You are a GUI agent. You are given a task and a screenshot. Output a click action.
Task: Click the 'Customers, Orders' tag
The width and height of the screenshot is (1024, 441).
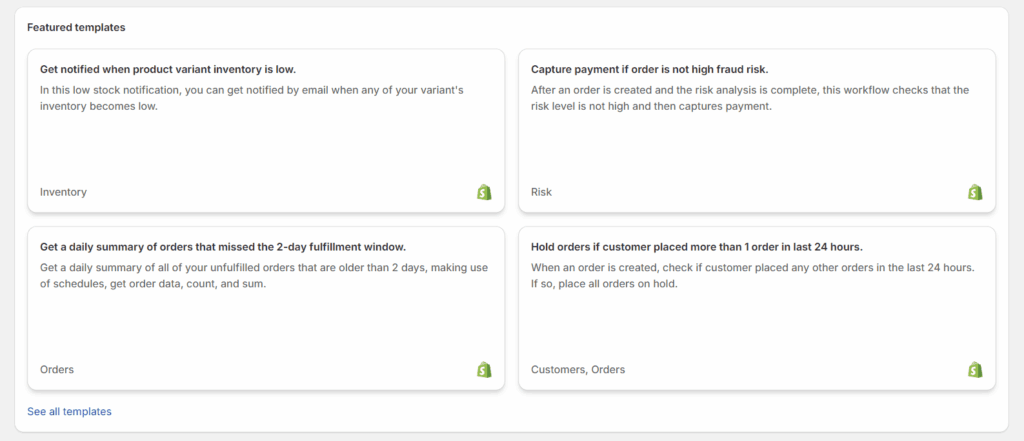point(578,370)
